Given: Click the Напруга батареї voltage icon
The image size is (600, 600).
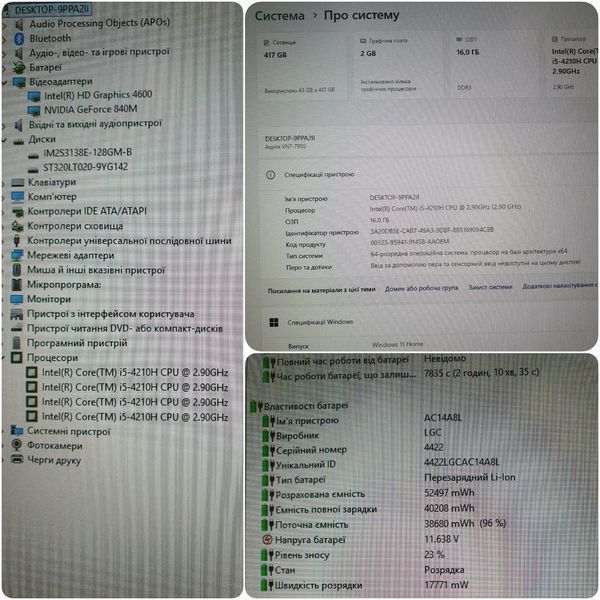Looking at the screenshot, I should pyautogui.click(x=267, y=540).
